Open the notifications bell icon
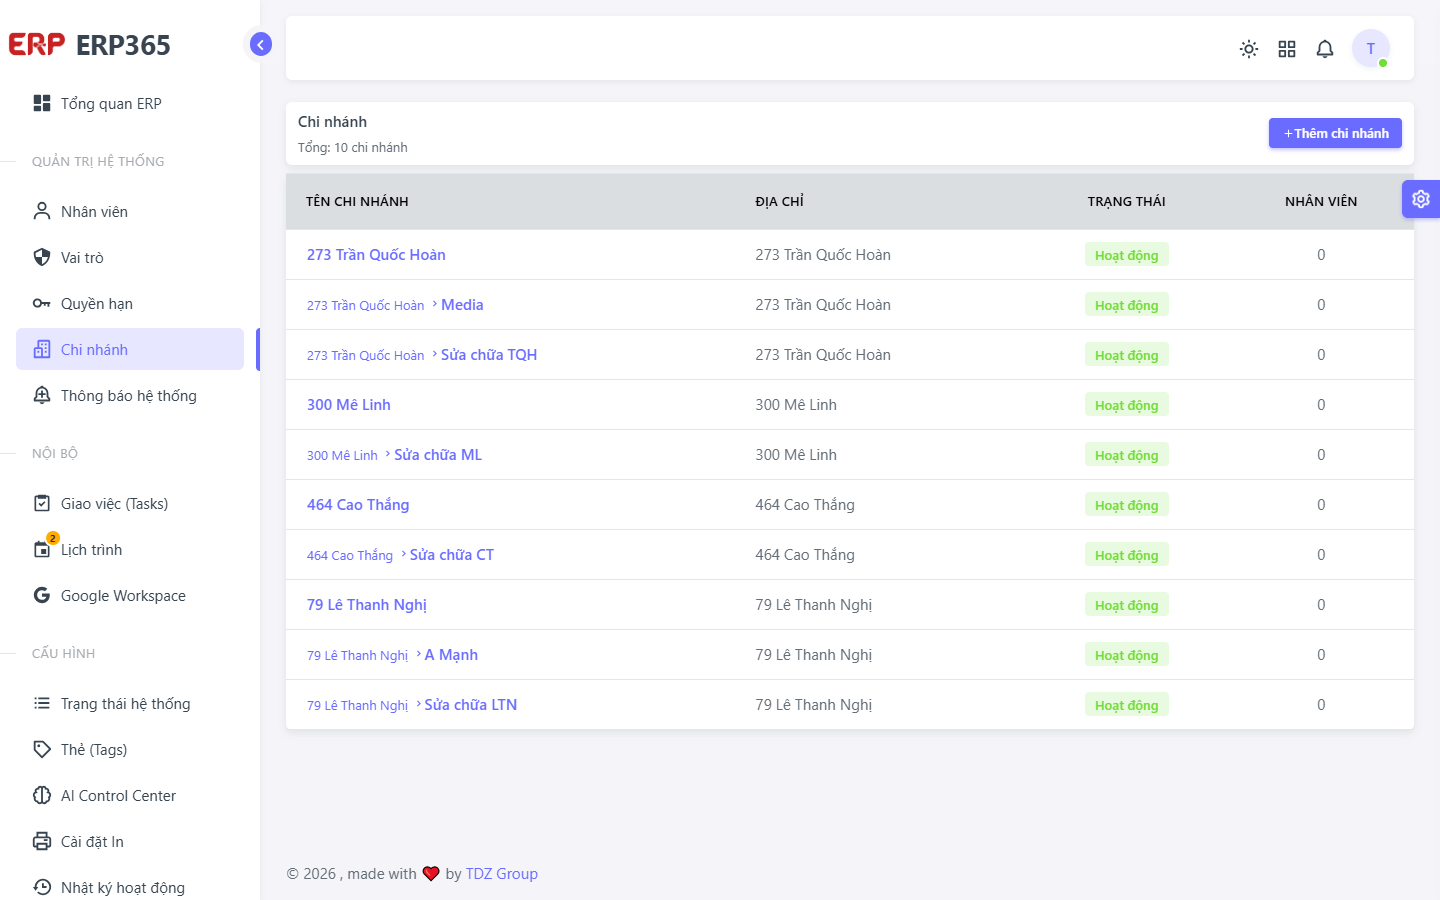Viewport: 1440px width, 900px height. [x=1325, y=49]
